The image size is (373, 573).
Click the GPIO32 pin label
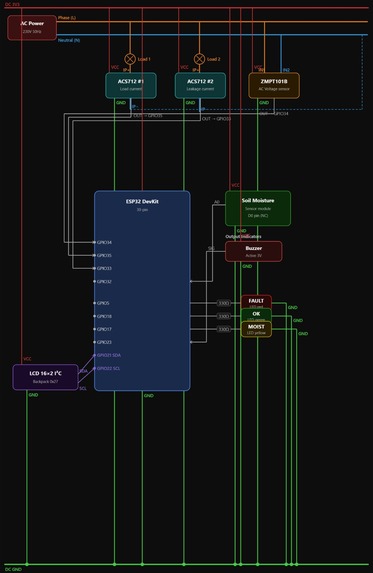[104, 281]
